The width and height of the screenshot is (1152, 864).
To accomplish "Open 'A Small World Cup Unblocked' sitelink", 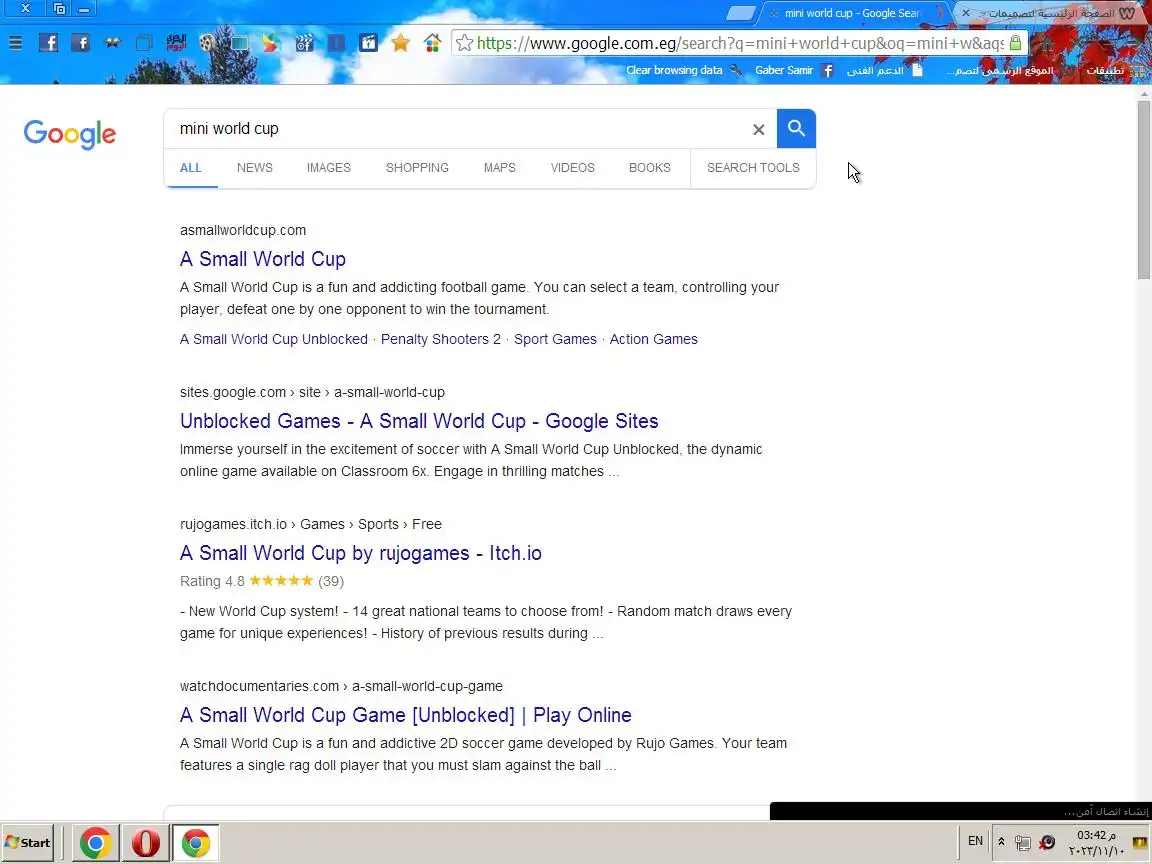I will 273,339.
